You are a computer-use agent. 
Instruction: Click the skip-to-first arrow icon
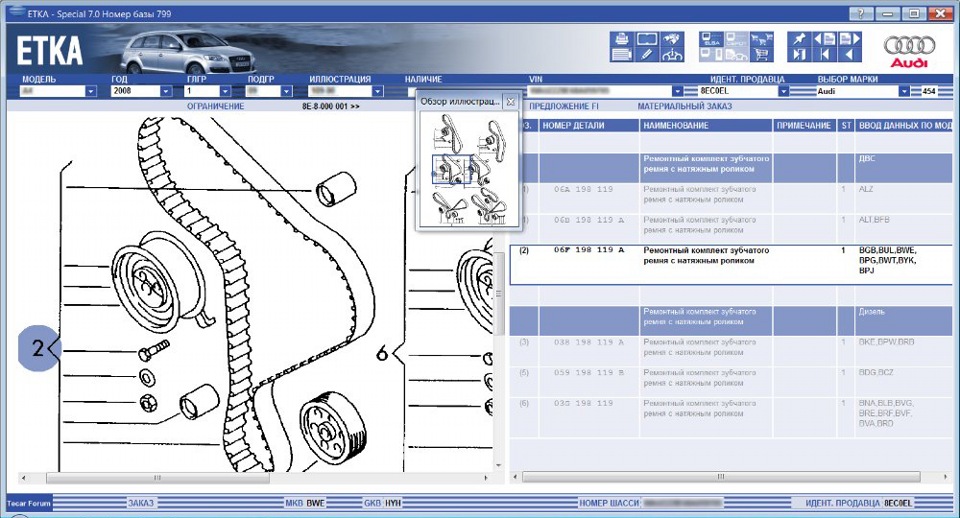click(824, 54)
